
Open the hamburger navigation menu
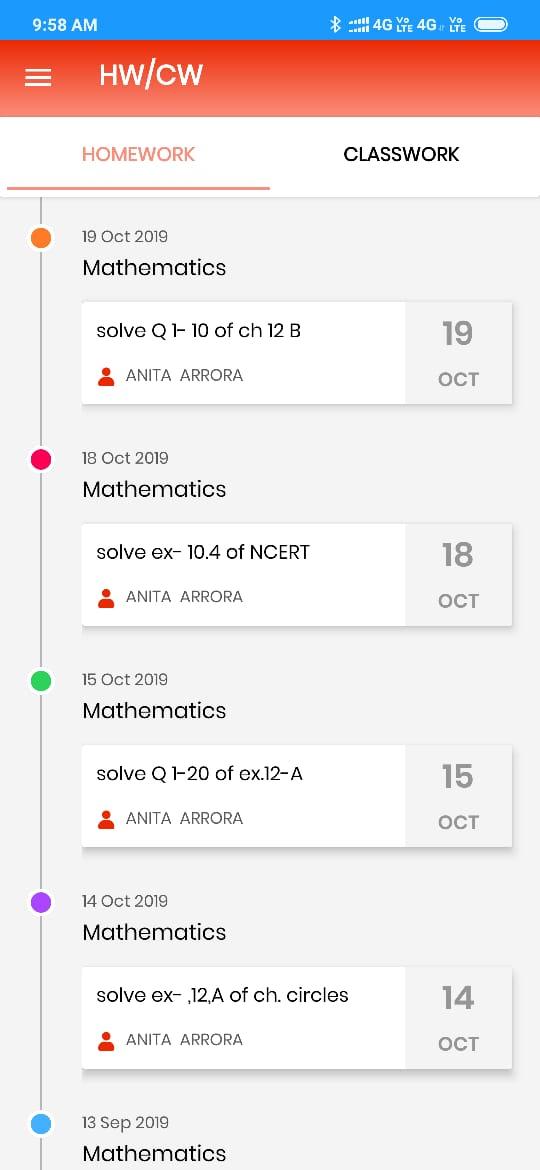click(38, 78)
